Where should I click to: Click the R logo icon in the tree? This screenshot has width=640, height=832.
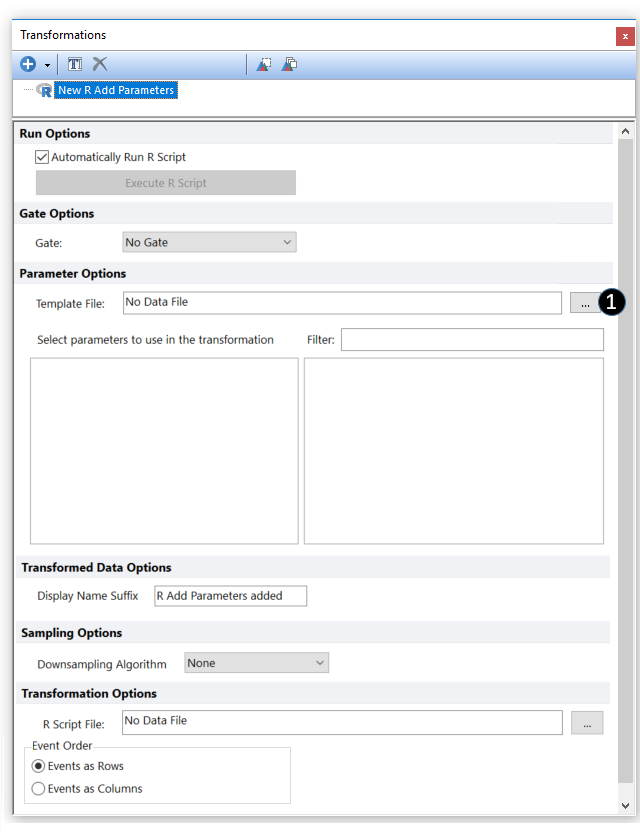pos(45,90)
